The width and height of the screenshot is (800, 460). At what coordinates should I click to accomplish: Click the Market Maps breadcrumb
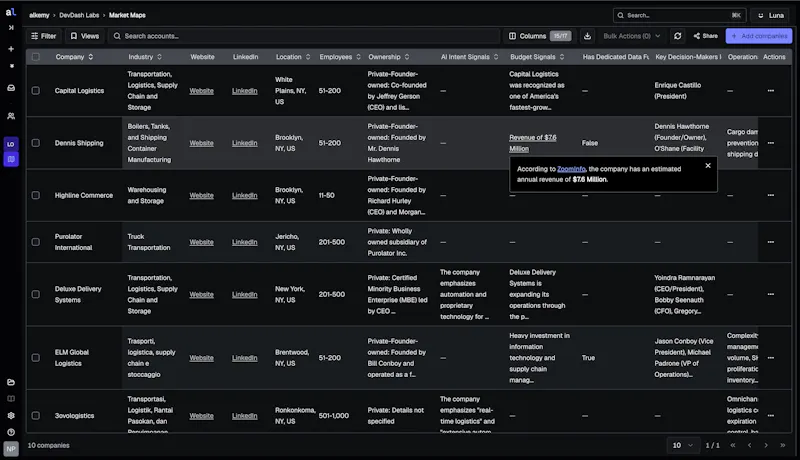127,15
